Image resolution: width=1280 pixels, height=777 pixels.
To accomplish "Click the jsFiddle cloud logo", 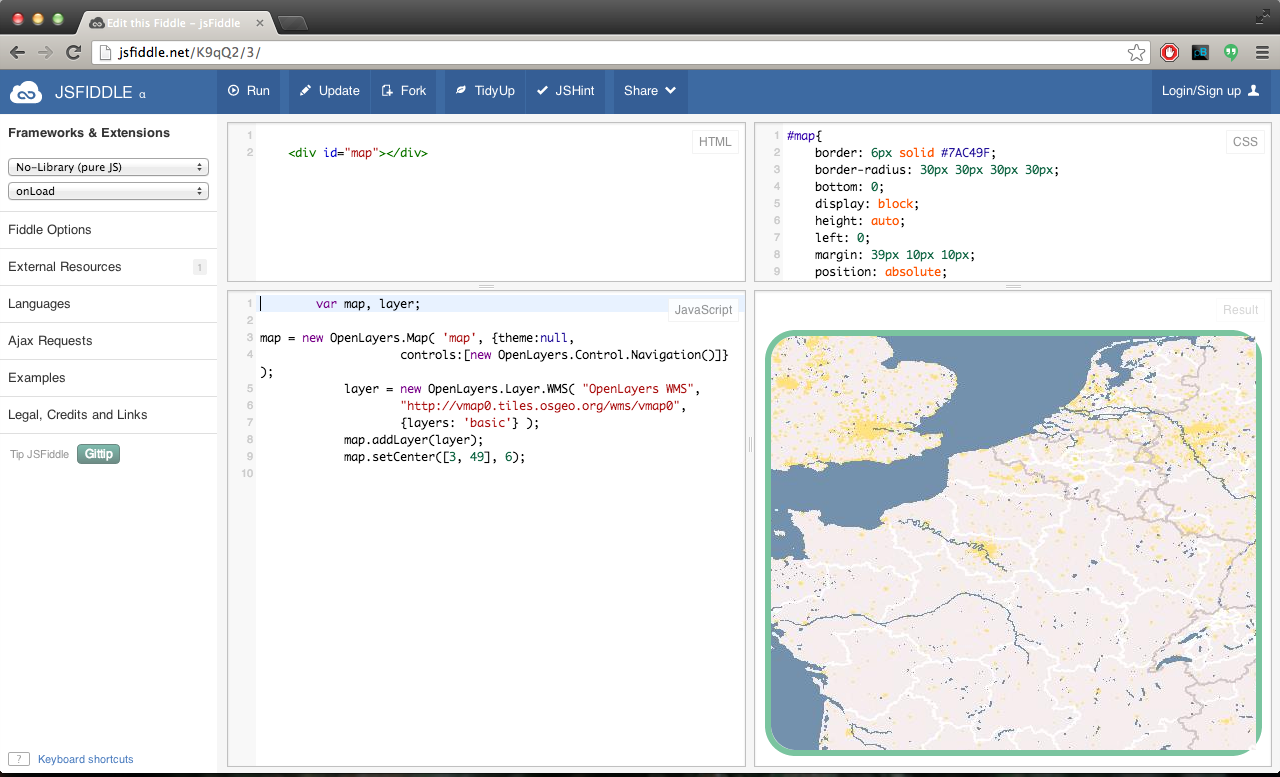I will (x=26, y=91).
